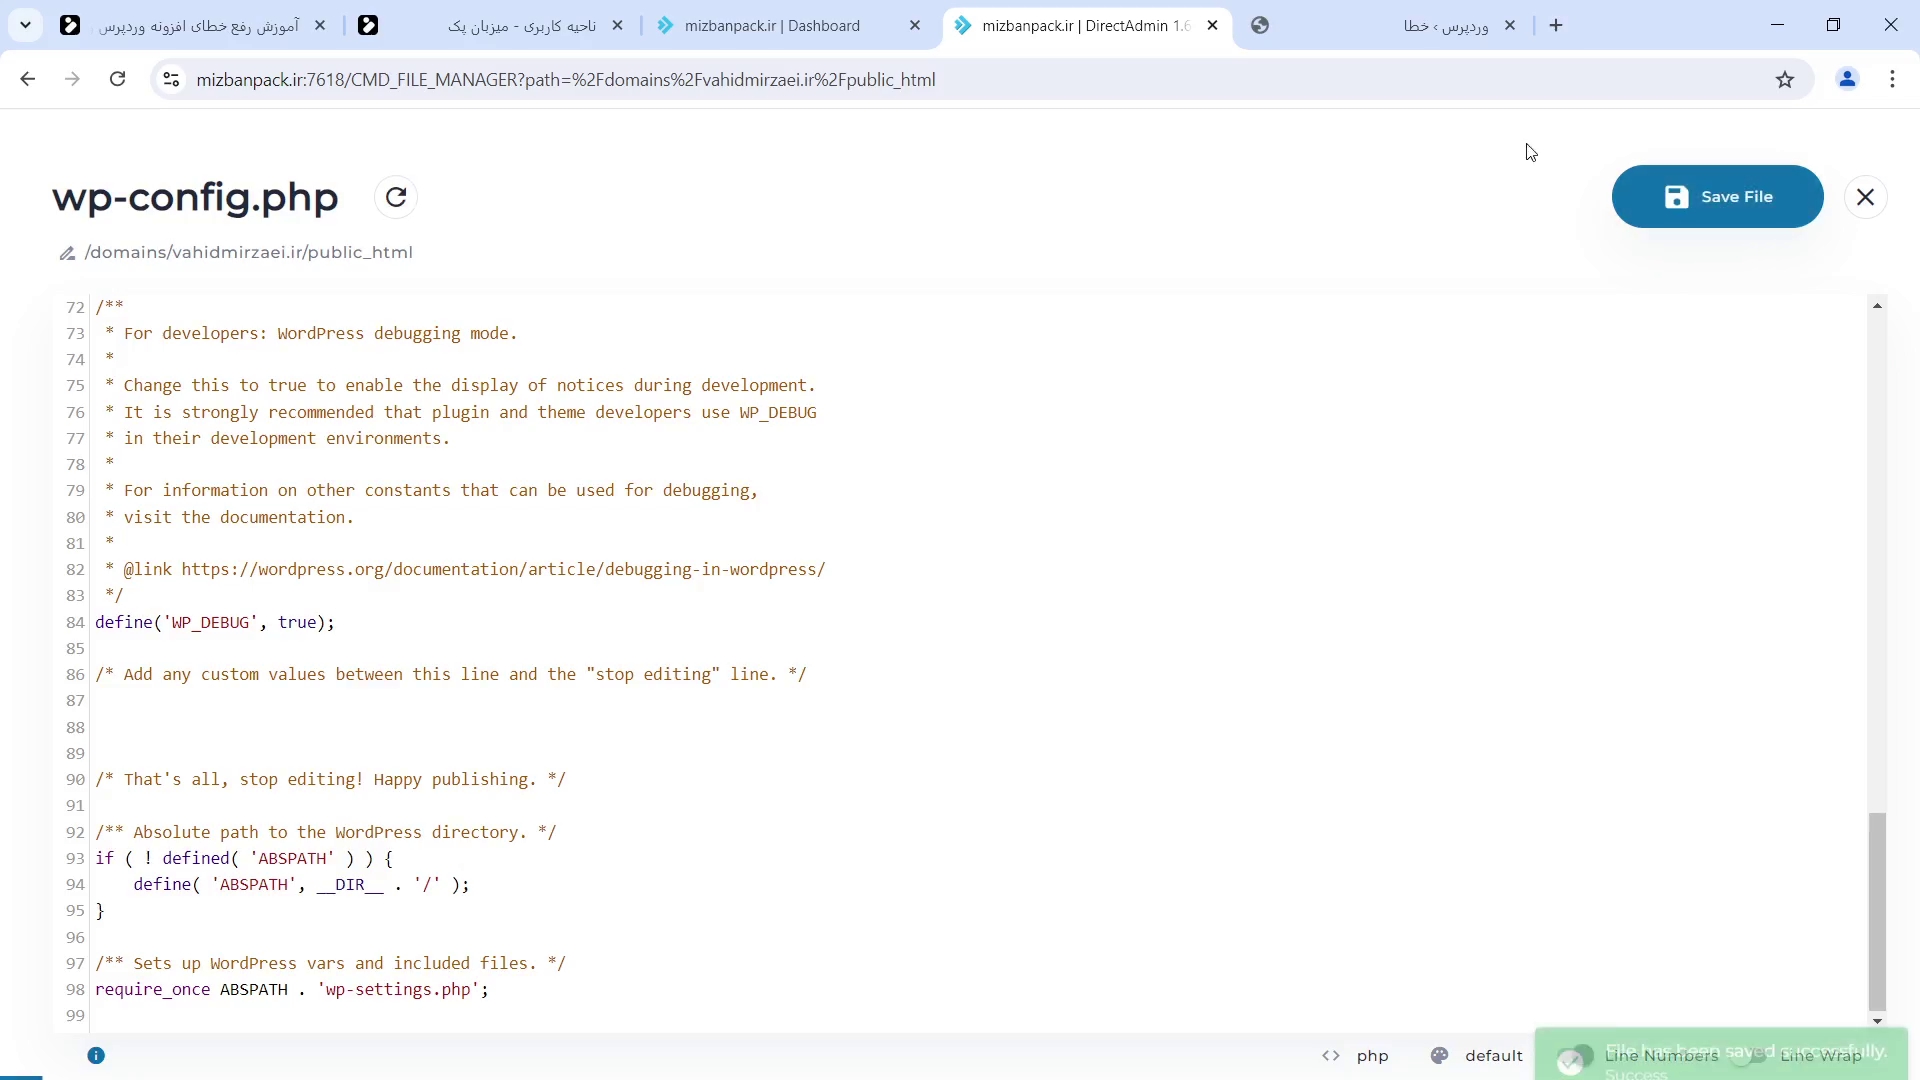1920x1080 pixels.
Task: Click line number 84 in the gutter
Action: [x=75, y=623]
